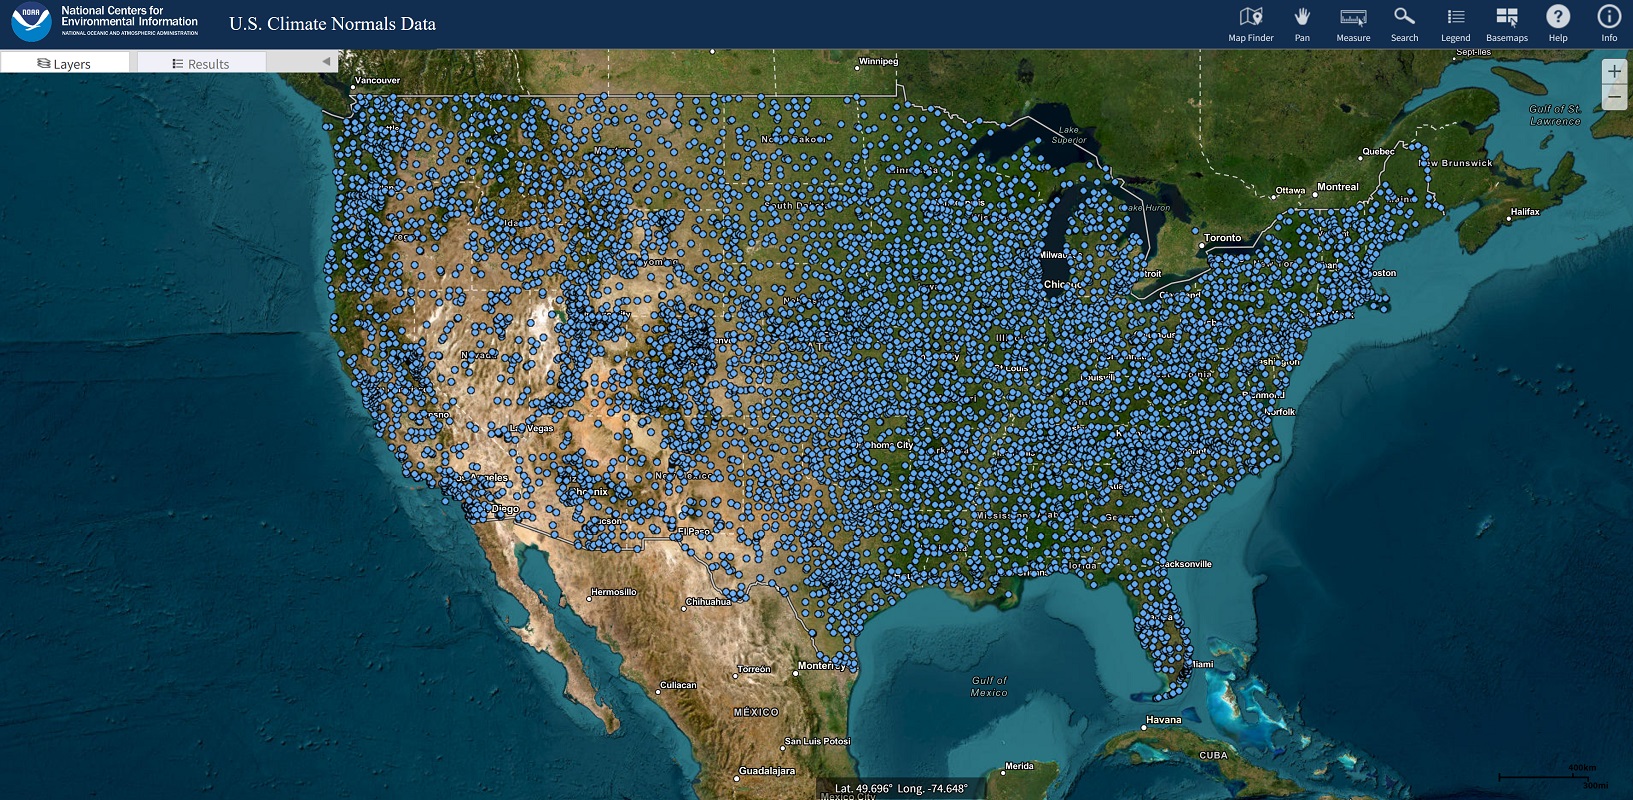Open the Help question mark icon

coord(1557,23)
